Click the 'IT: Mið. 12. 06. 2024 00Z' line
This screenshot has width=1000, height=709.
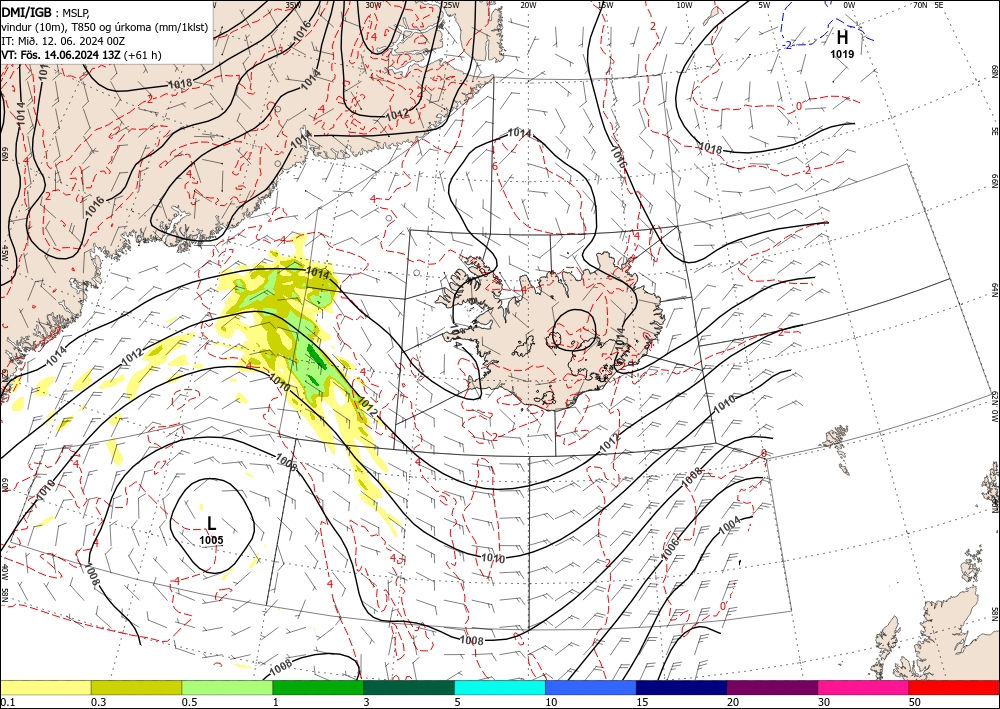(x=63, y=41)
